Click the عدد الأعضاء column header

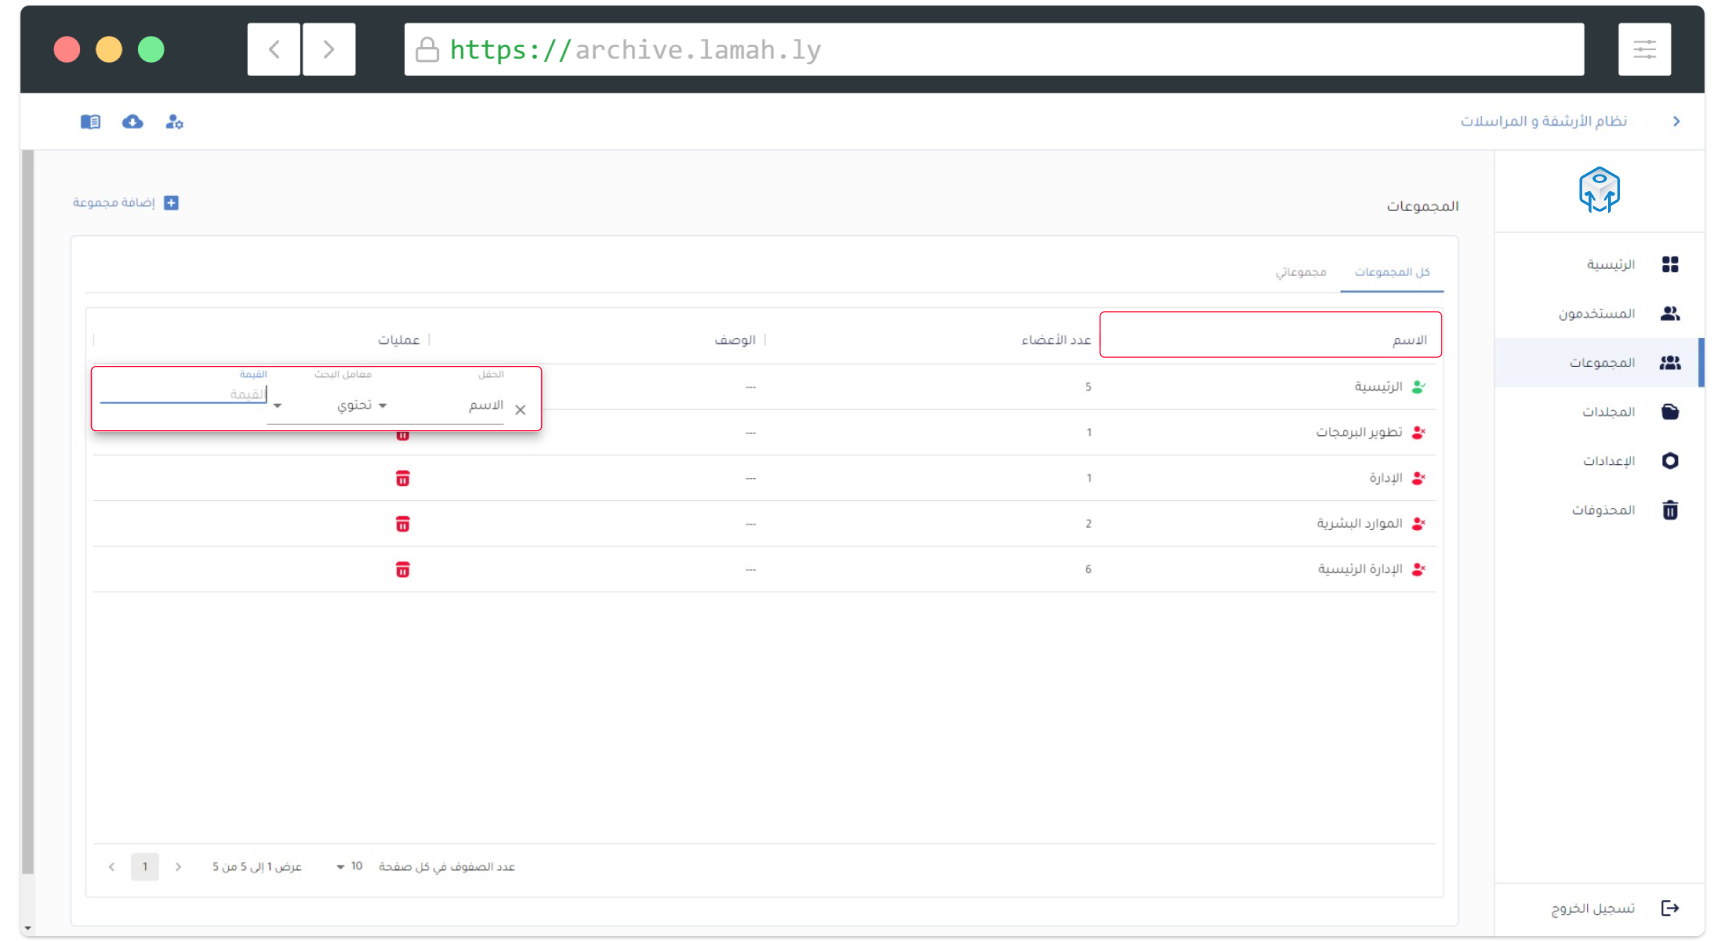[x=1056, y=340]
